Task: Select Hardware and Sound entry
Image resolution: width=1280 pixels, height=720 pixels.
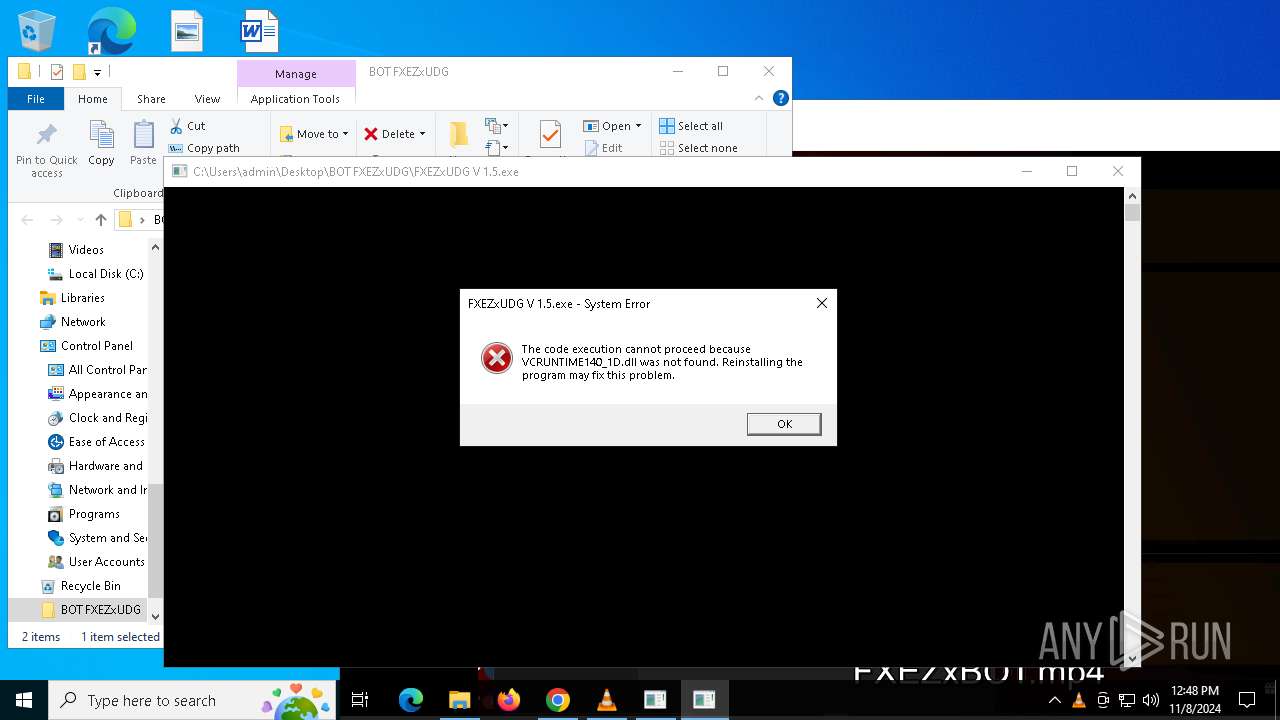Action: pos(97,466)
